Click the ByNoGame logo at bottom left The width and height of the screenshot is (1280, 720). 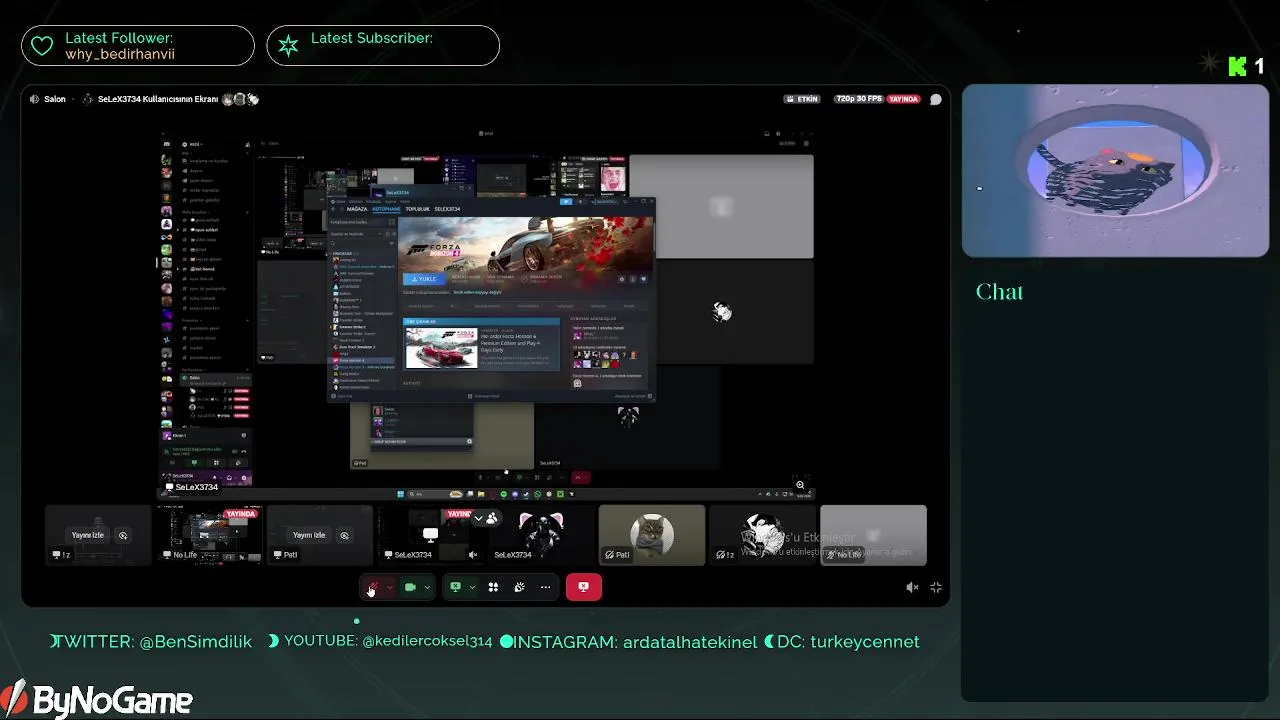tap(97, 699)
